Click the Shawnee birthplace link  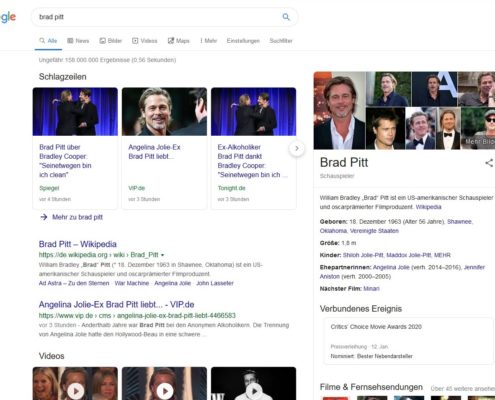[x=459, y=221]
